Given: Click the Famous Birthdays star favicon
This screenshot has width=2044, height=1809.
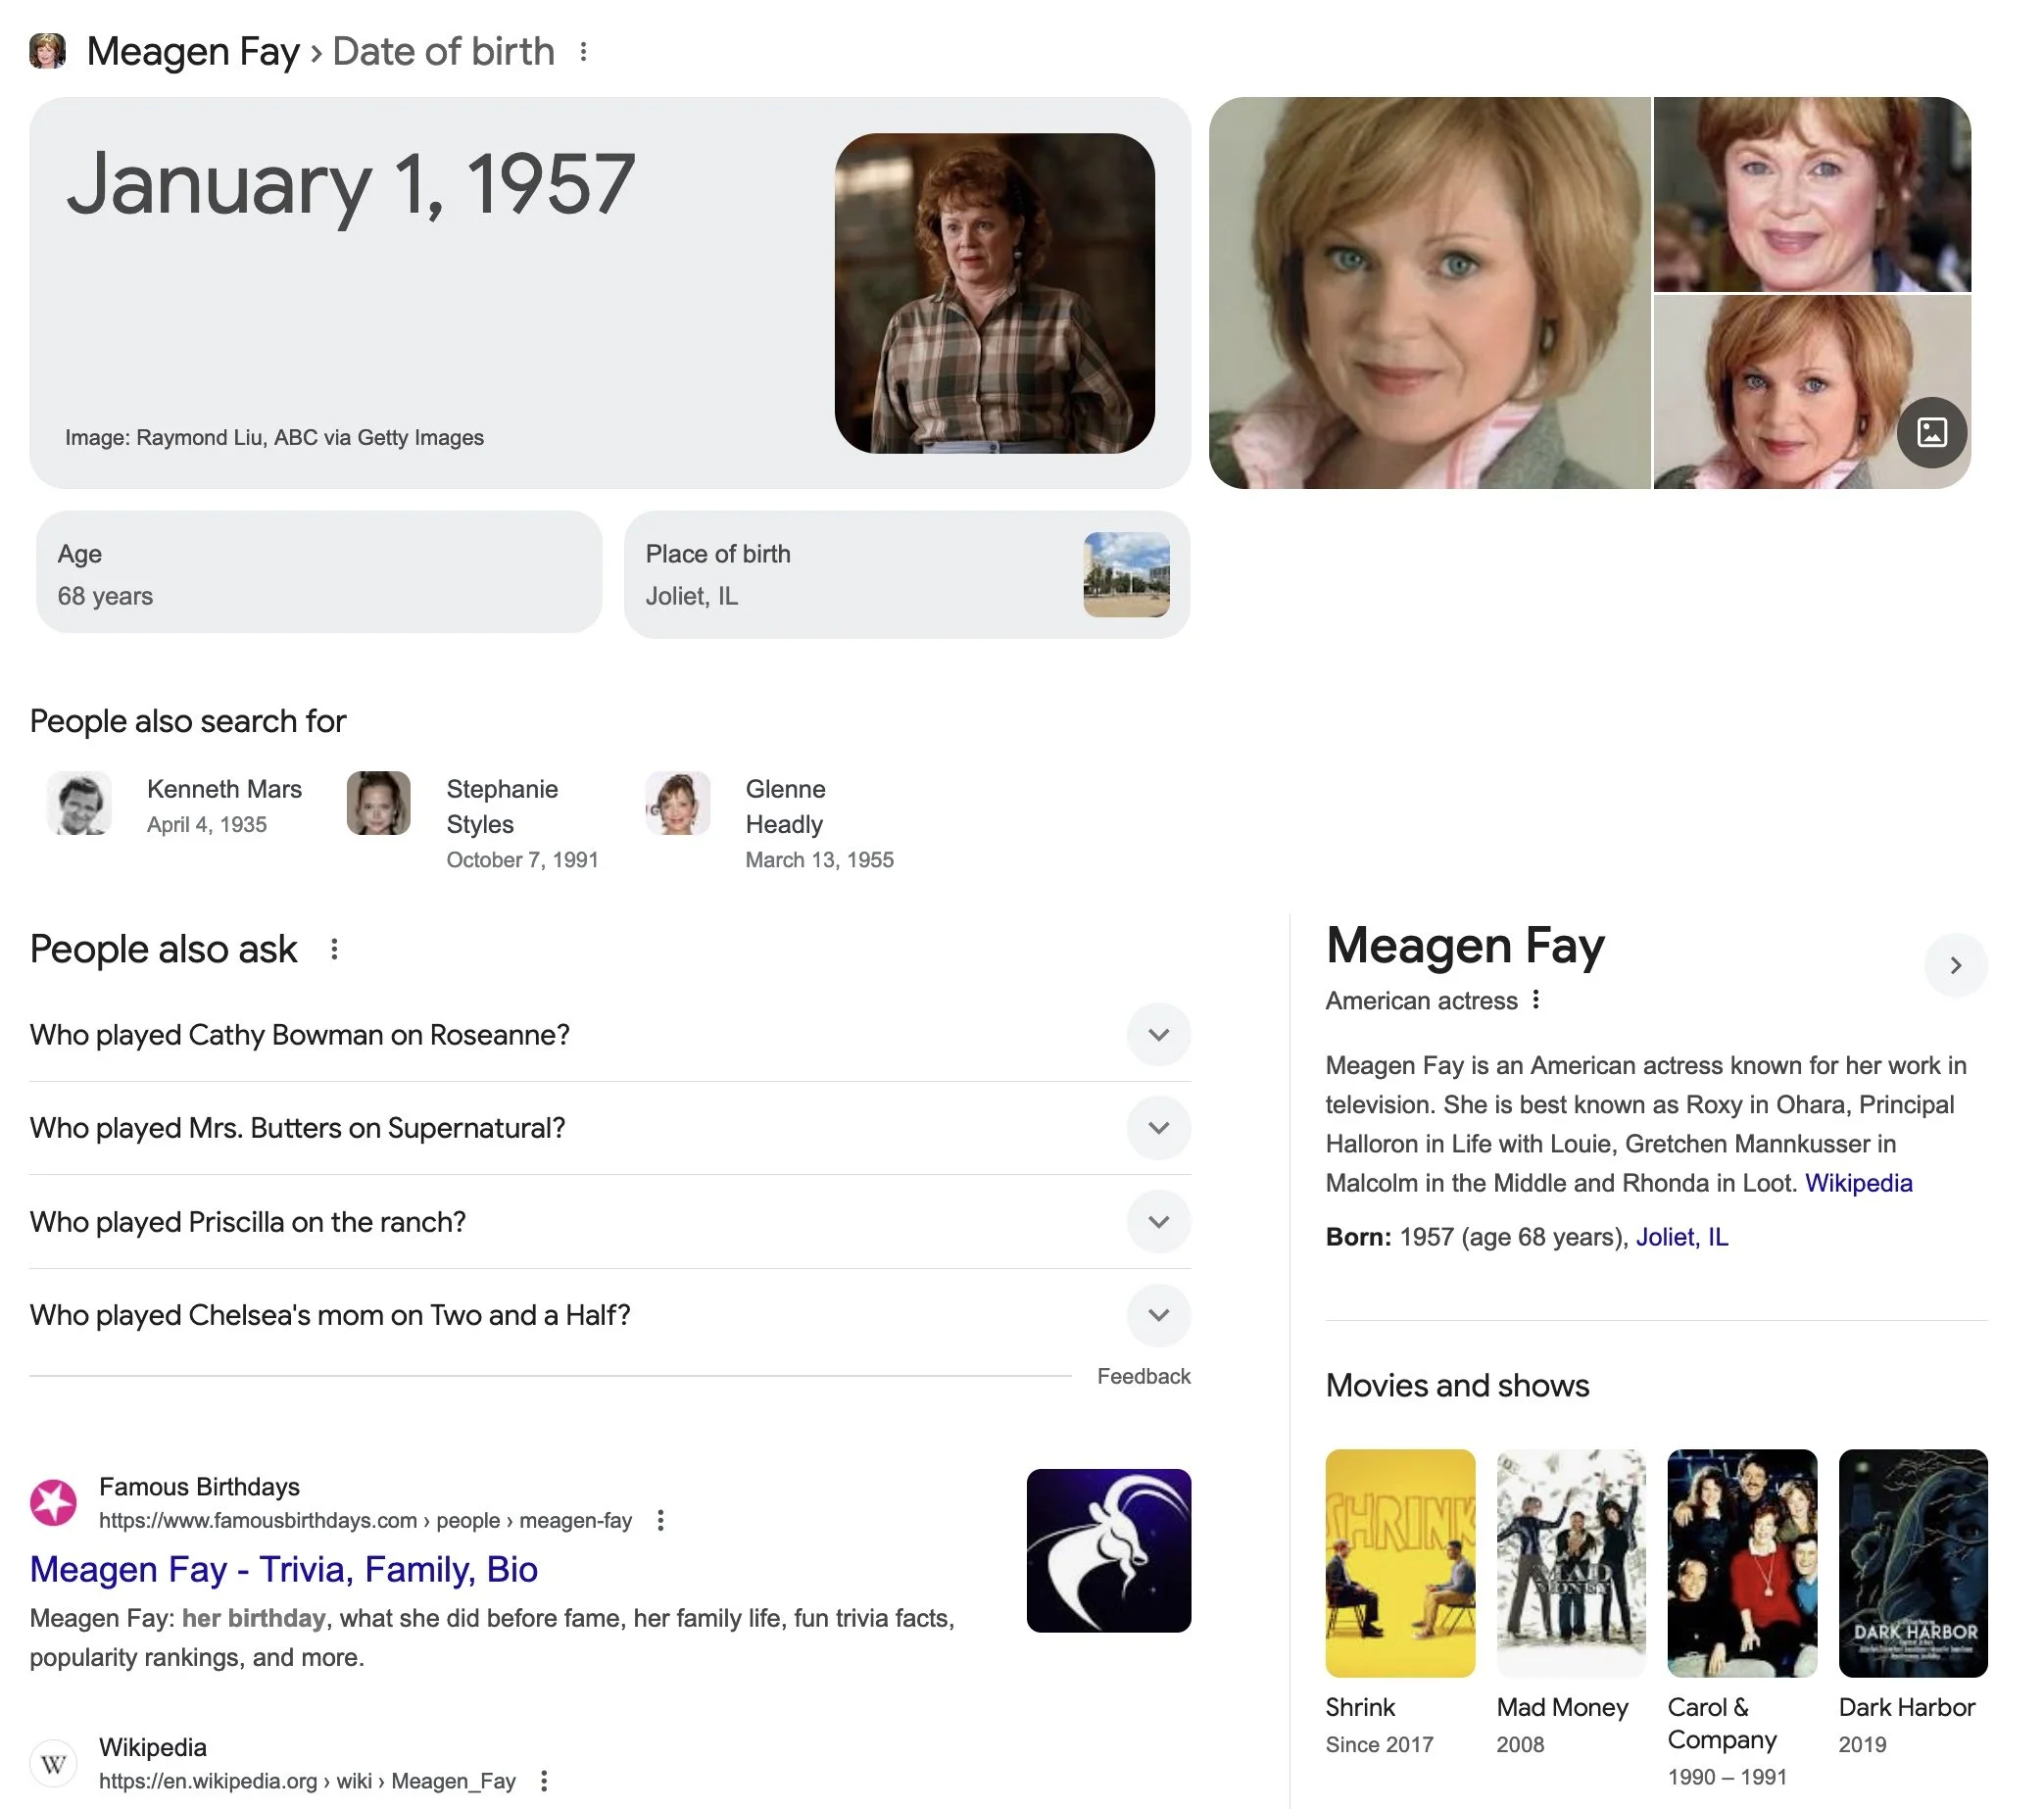Looking at the screenshot, I should click(54, 1502).
